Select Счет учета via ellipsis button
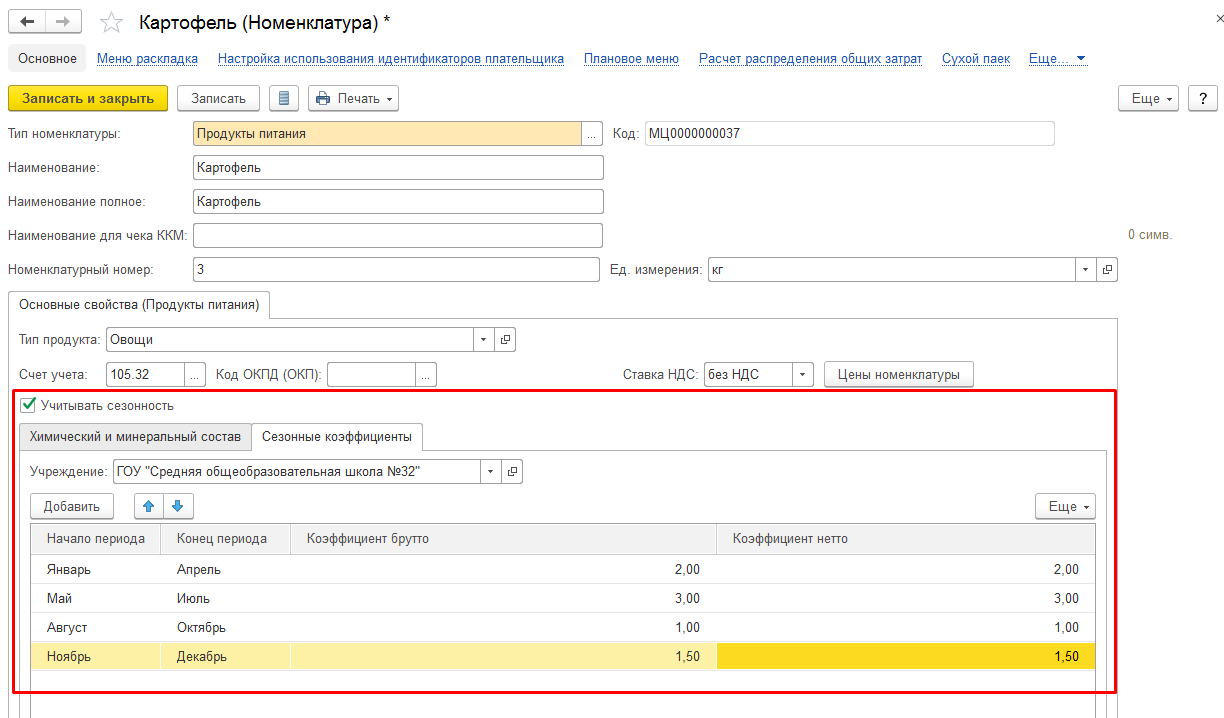This screenshot has width=1224, height=718. click(196, 375)
